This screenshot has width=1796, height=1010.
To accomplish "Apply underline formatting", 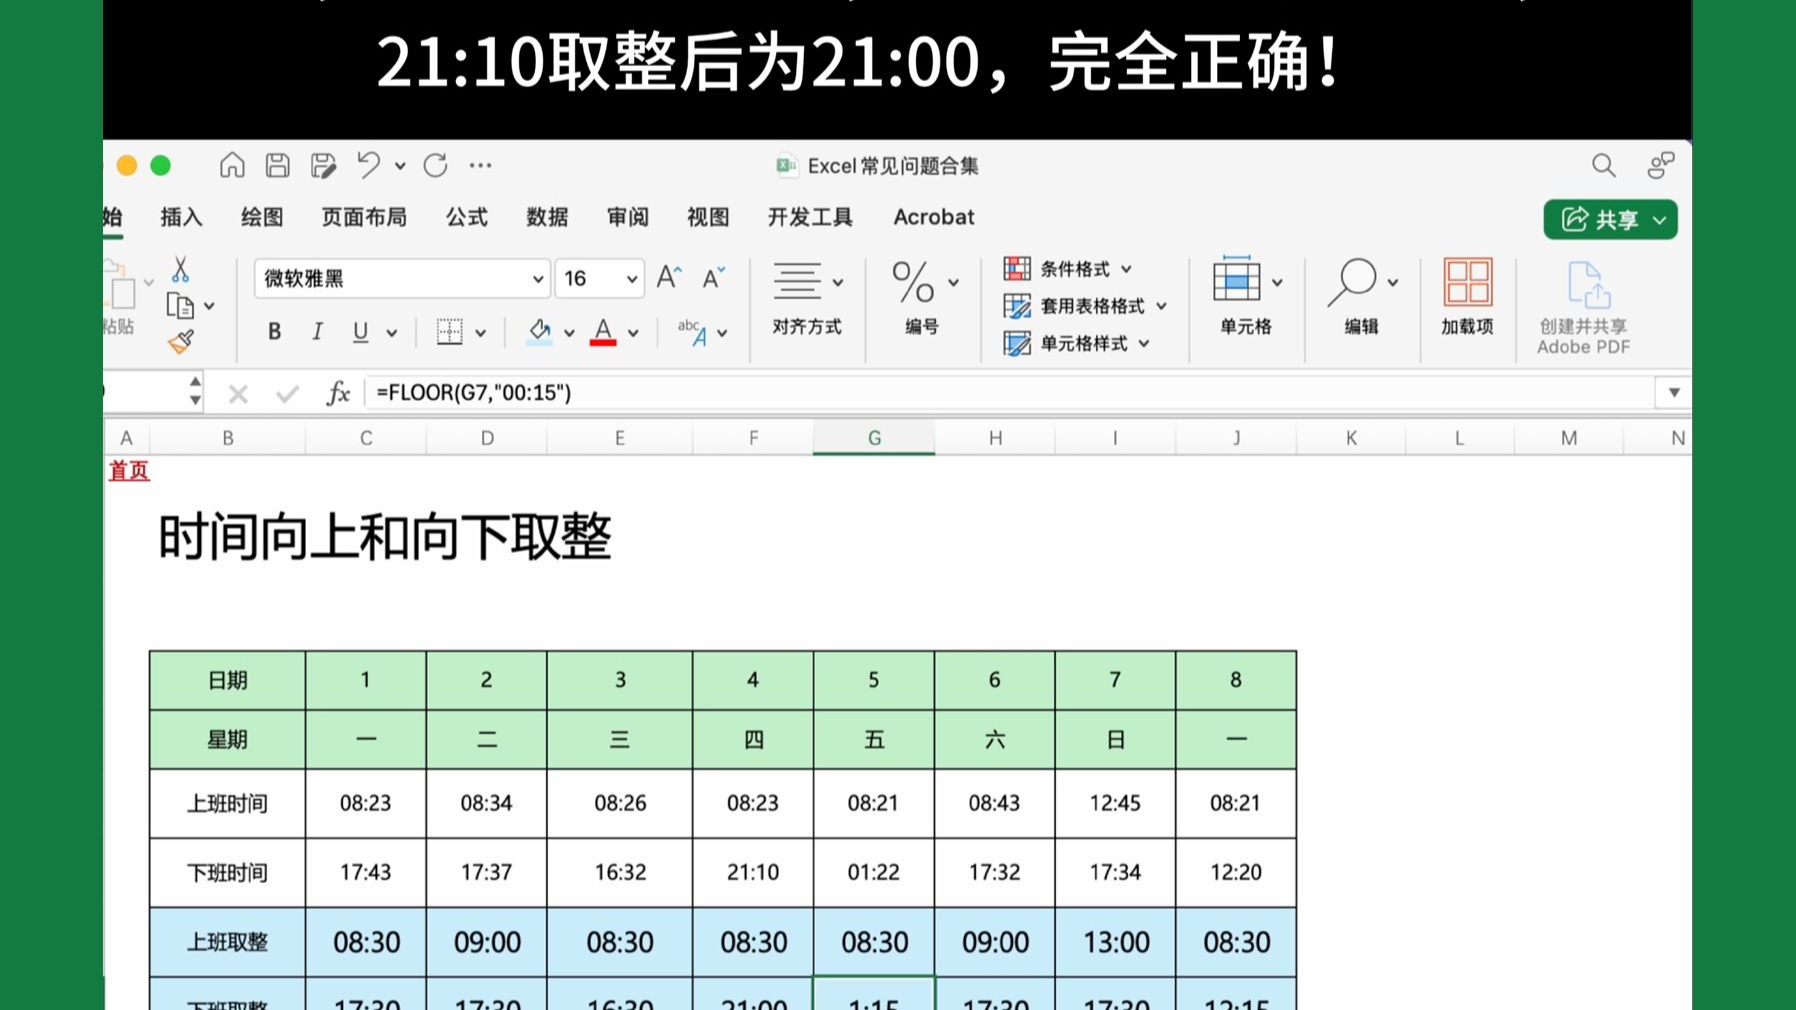I will click(x=359, y=332).
